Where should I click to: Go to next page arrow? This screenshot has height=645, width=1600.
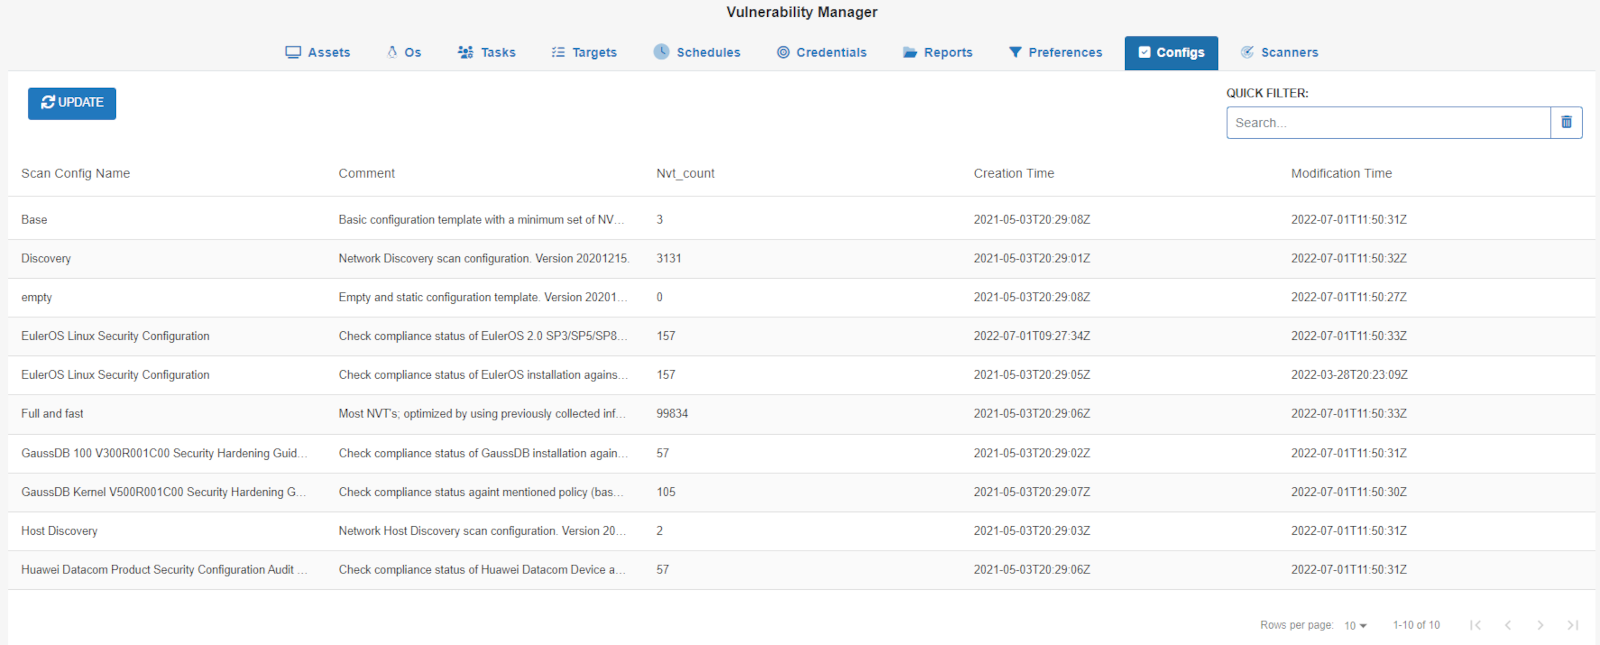(x=1540, y=625)
